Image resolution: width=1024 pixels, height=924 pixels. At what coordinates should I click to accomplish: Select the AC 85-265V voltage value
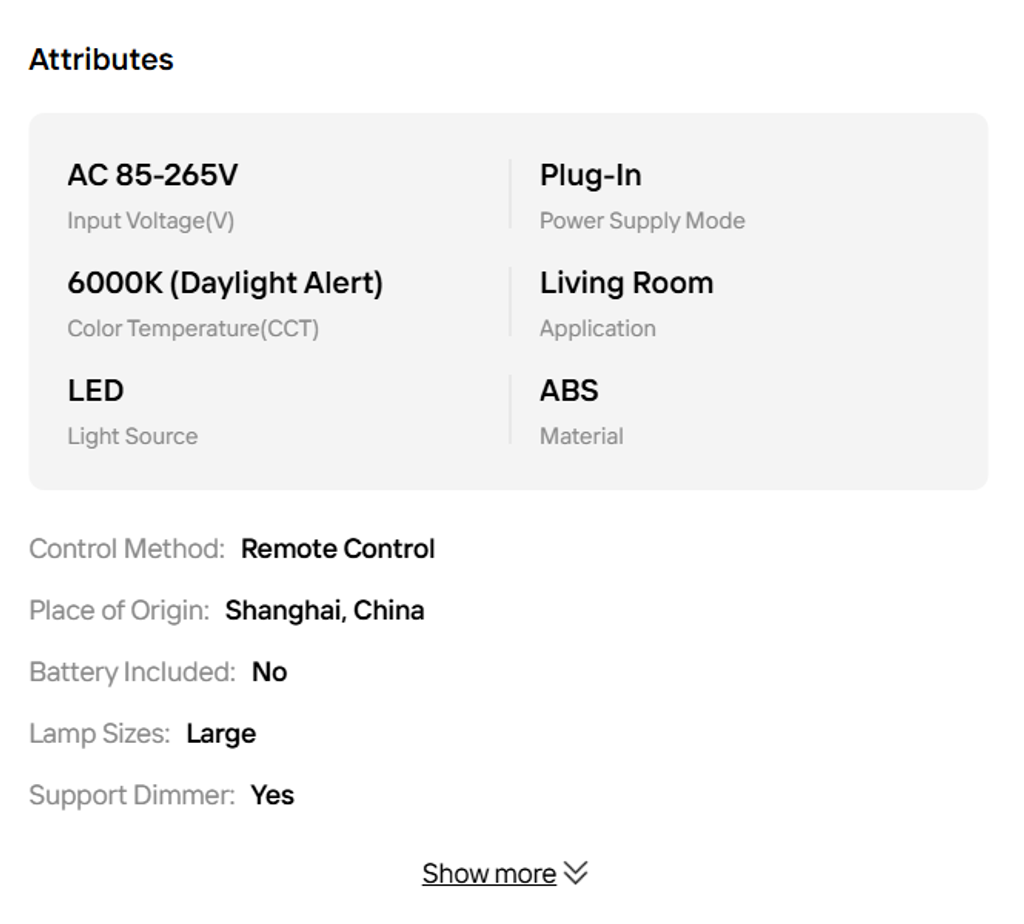tap(152, 175)
